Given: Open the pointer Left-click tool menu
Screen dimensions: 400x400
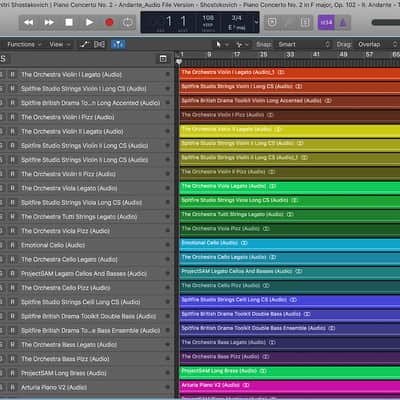Looking at the screenshot, I should (222, 44).
